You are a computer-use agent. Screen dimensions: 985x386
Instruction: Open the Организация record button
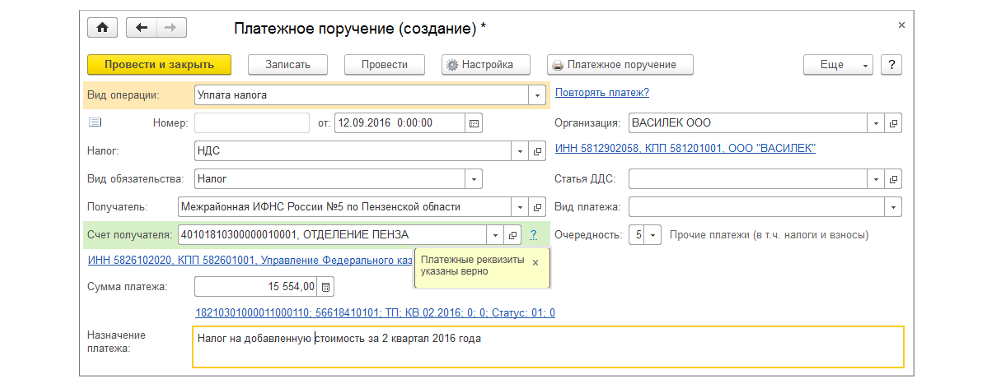893,123
